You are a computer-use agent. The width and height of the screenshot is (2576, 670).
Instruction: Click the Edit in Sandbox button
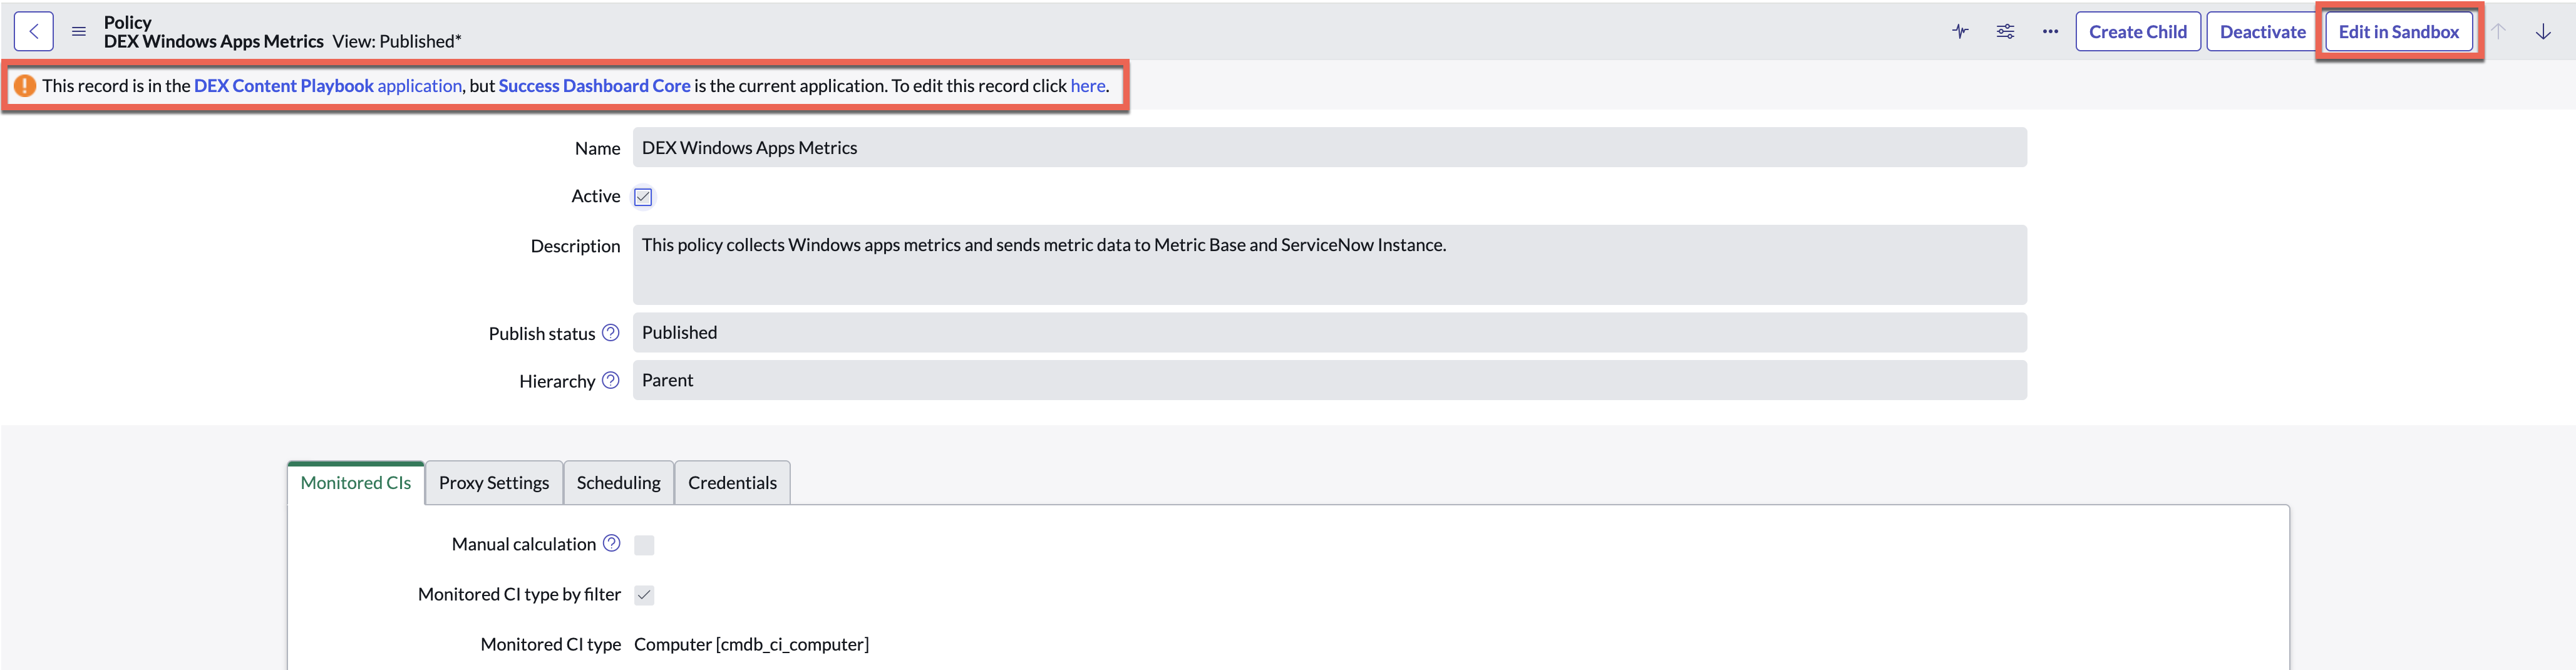tap(2398, 31)
